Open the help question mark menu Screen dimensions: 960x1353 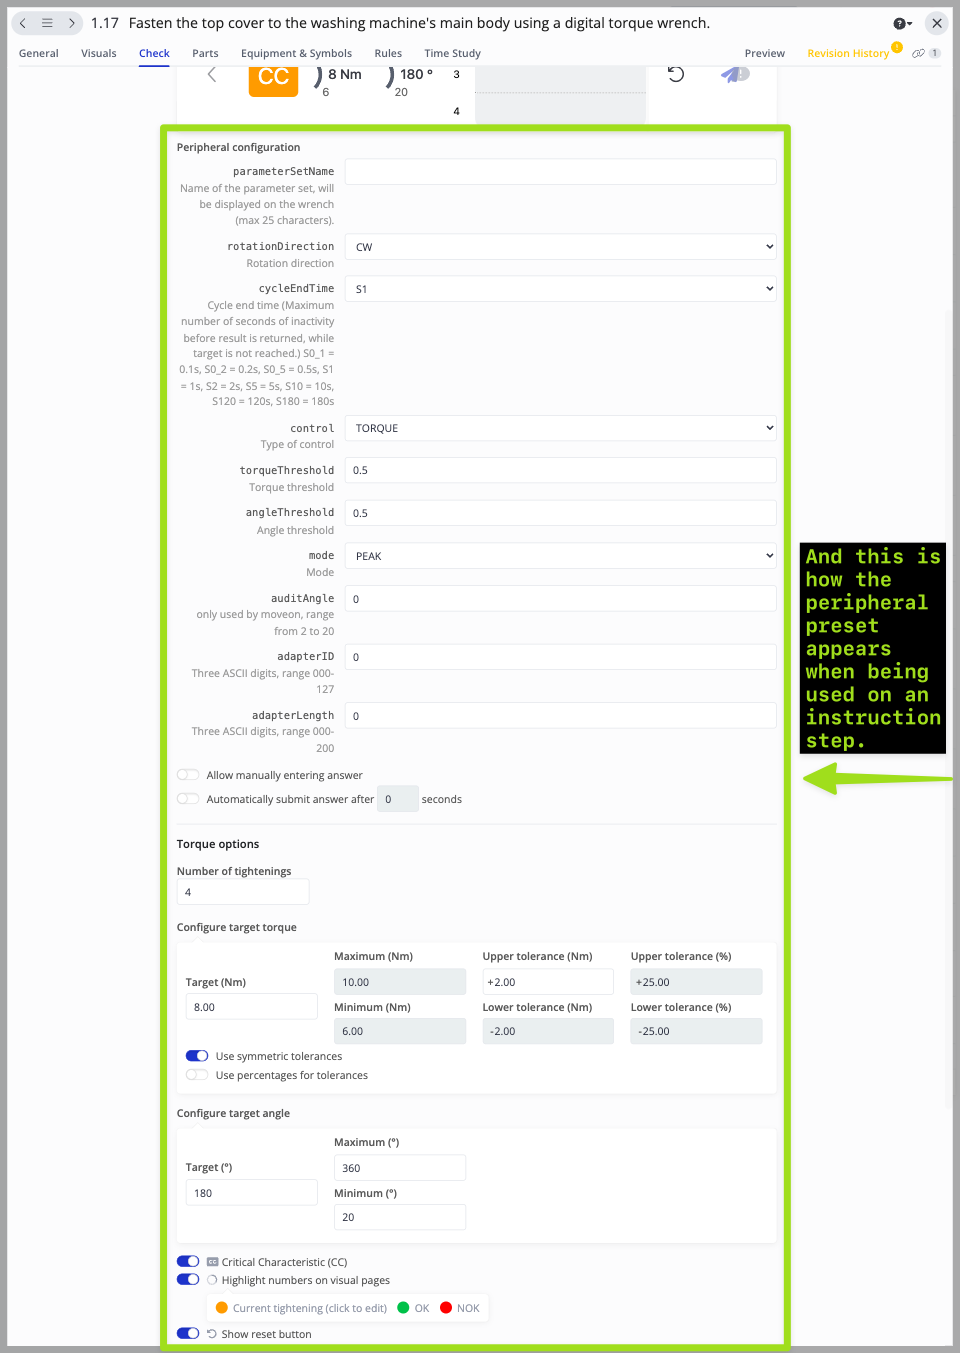902,23
